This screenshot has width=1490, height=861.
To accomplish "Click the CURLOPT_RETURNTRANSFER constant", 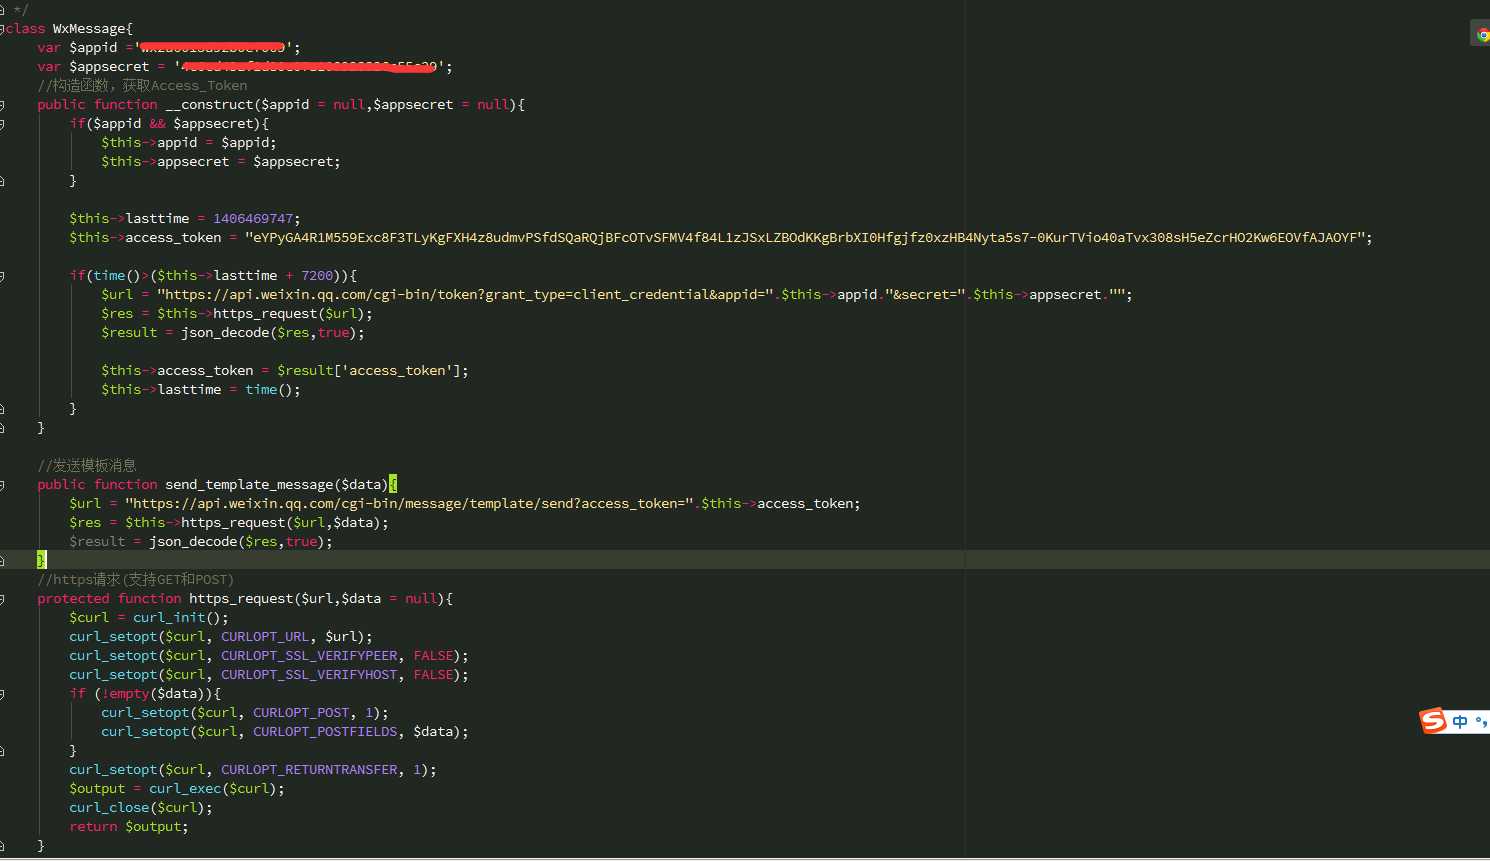I will (x=309, y=770).
